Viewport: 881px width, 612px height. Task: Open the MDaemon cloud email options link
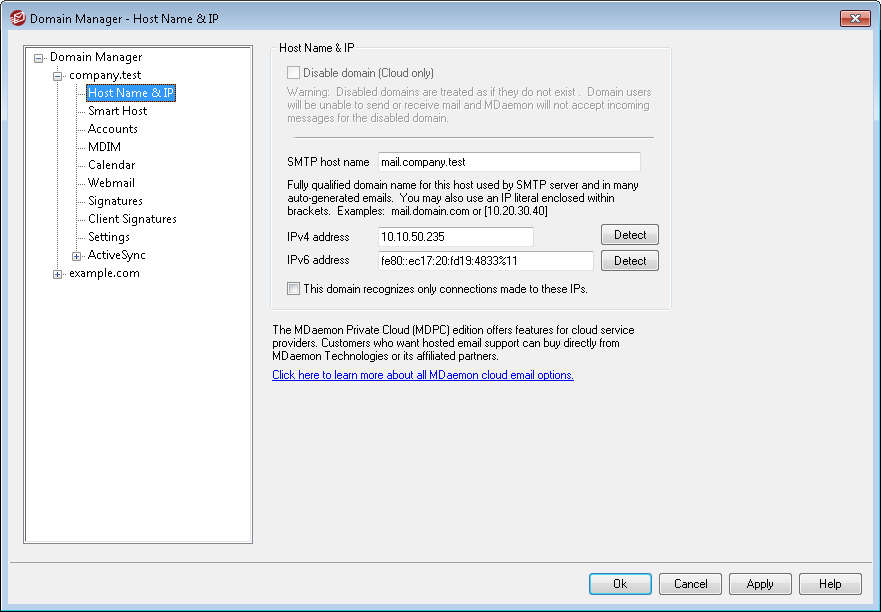422,375
